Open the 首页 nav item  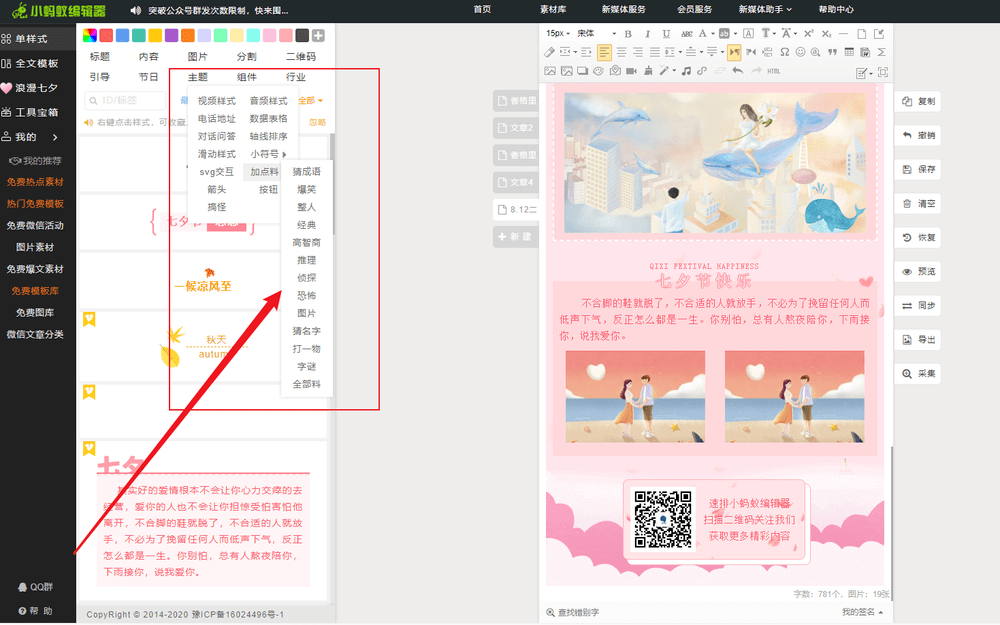(482, 10)
